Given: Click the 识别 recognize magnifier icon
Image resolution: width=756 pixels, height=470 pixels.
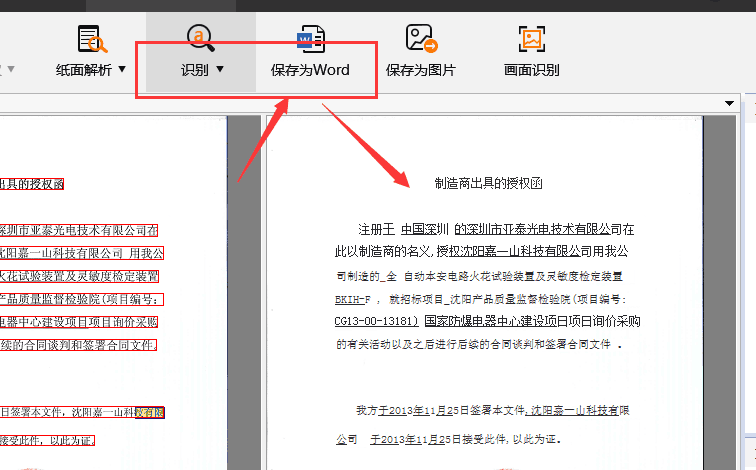Looking at the screenshot, I should (200, 38).
